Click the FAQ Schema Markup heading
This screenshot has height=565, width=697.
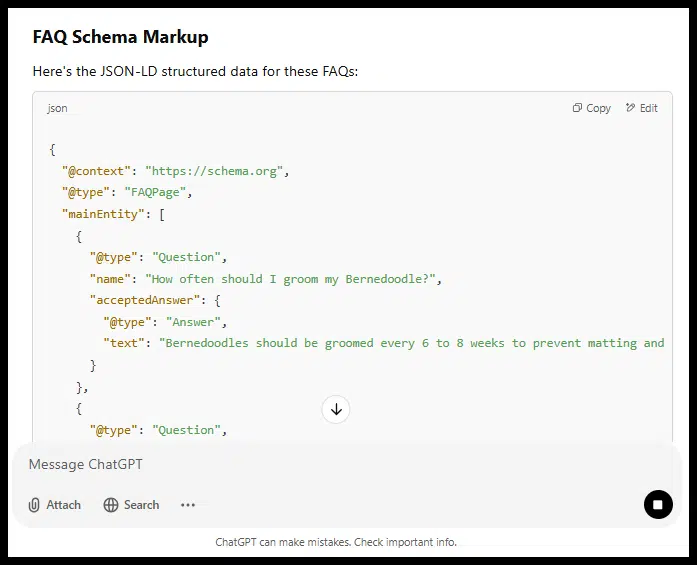[120, 36]
